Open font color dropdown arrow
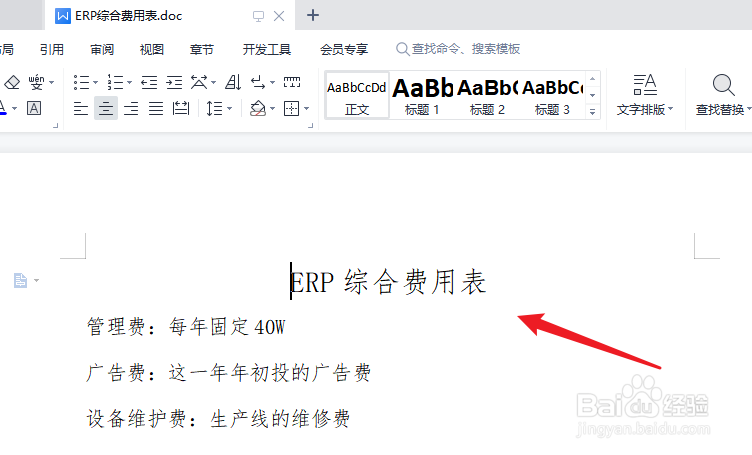This screenshot has width=752, height=455. 14,108
